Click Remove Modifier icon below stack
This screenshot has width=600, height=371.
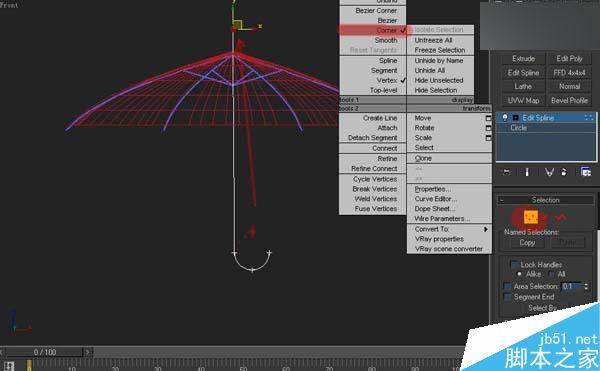click(x=564, y=172)
